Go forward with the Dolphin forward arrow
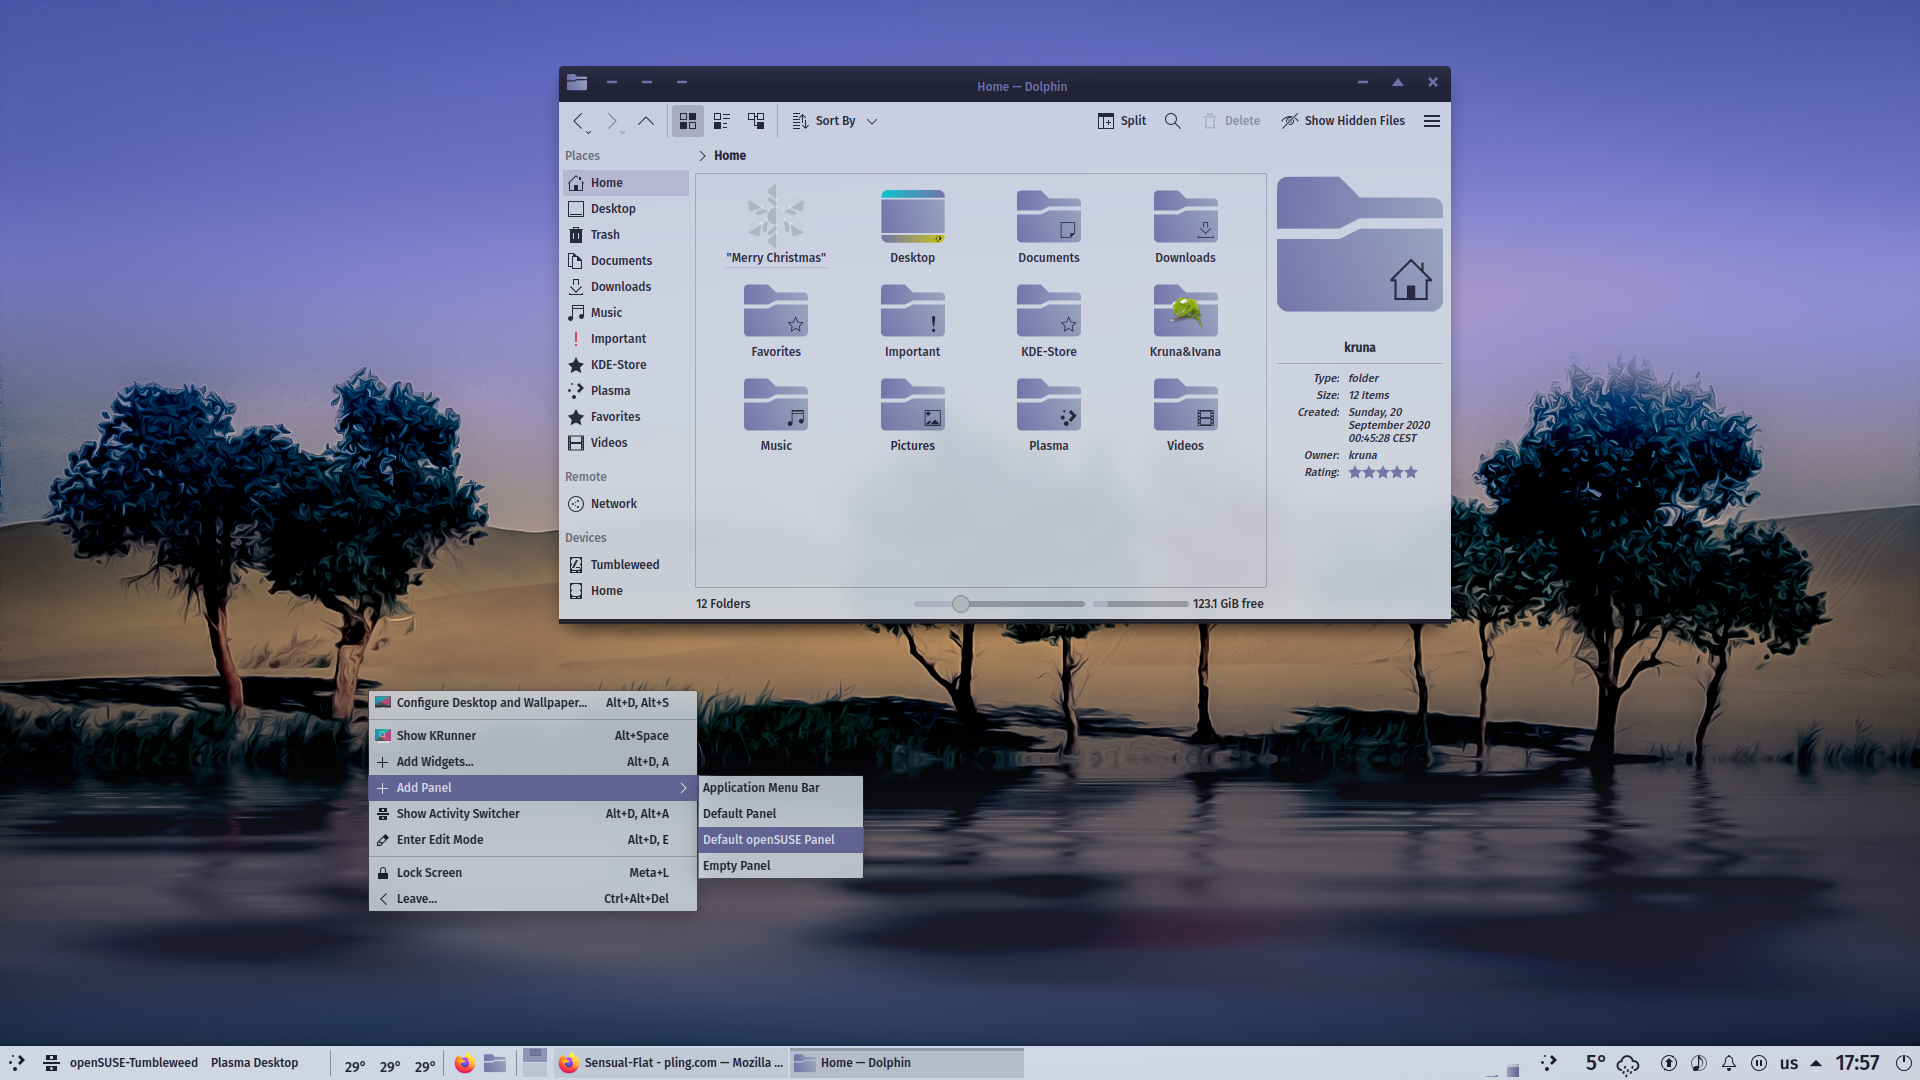Screen dimensions: 1920x1080 612,121
